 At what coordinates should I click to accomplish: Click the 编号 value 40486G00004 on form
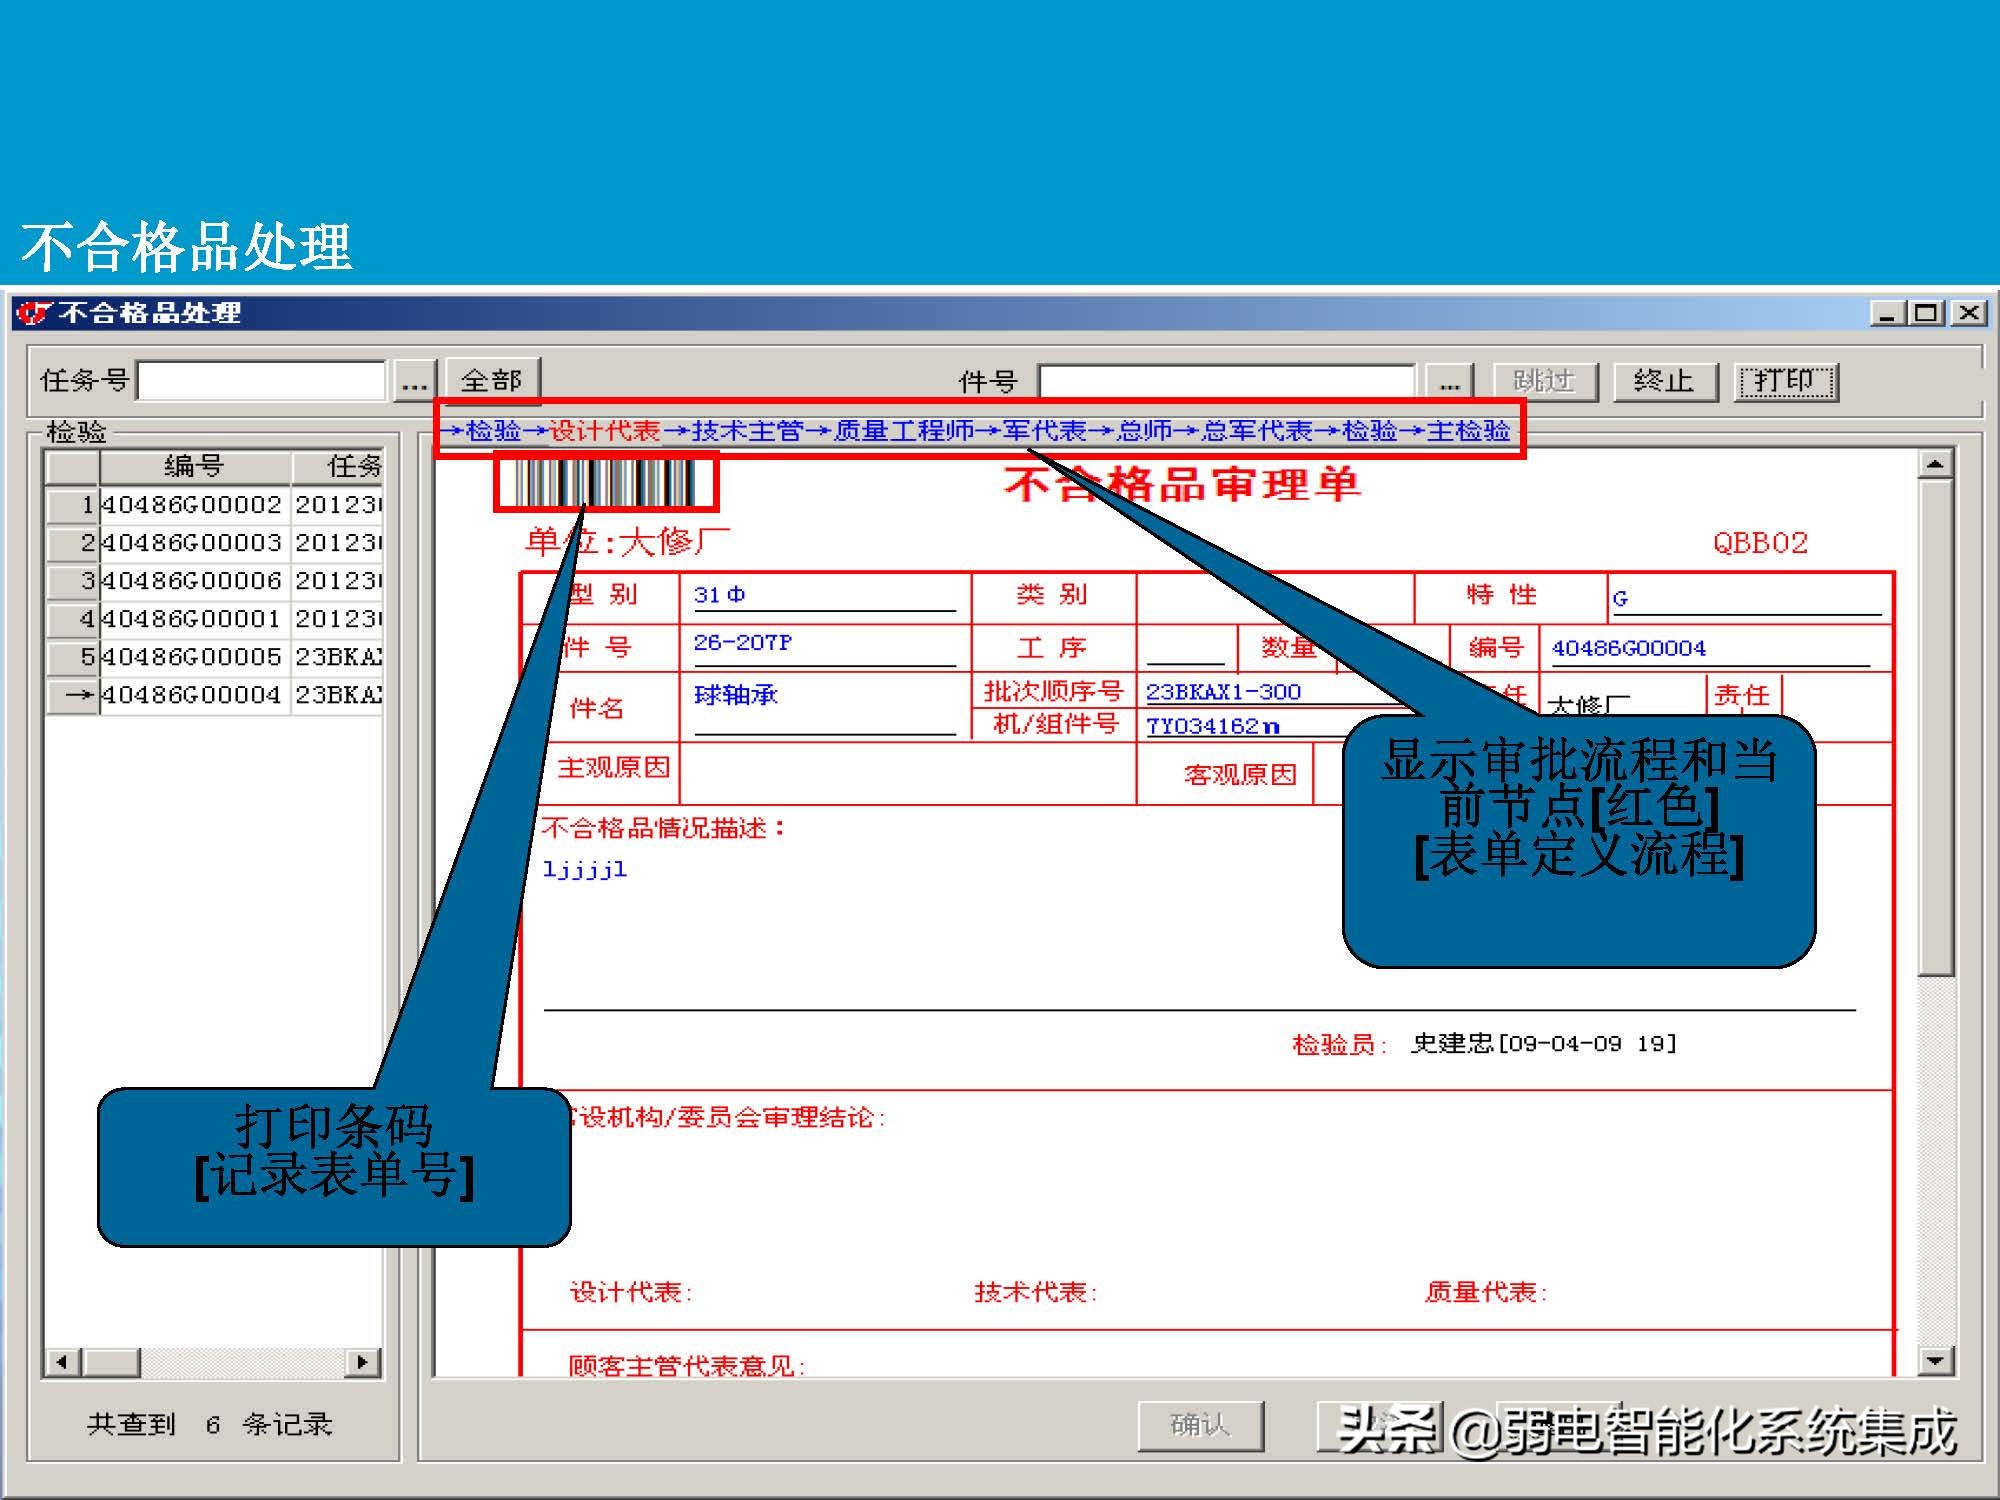[x=1628, y=648]
